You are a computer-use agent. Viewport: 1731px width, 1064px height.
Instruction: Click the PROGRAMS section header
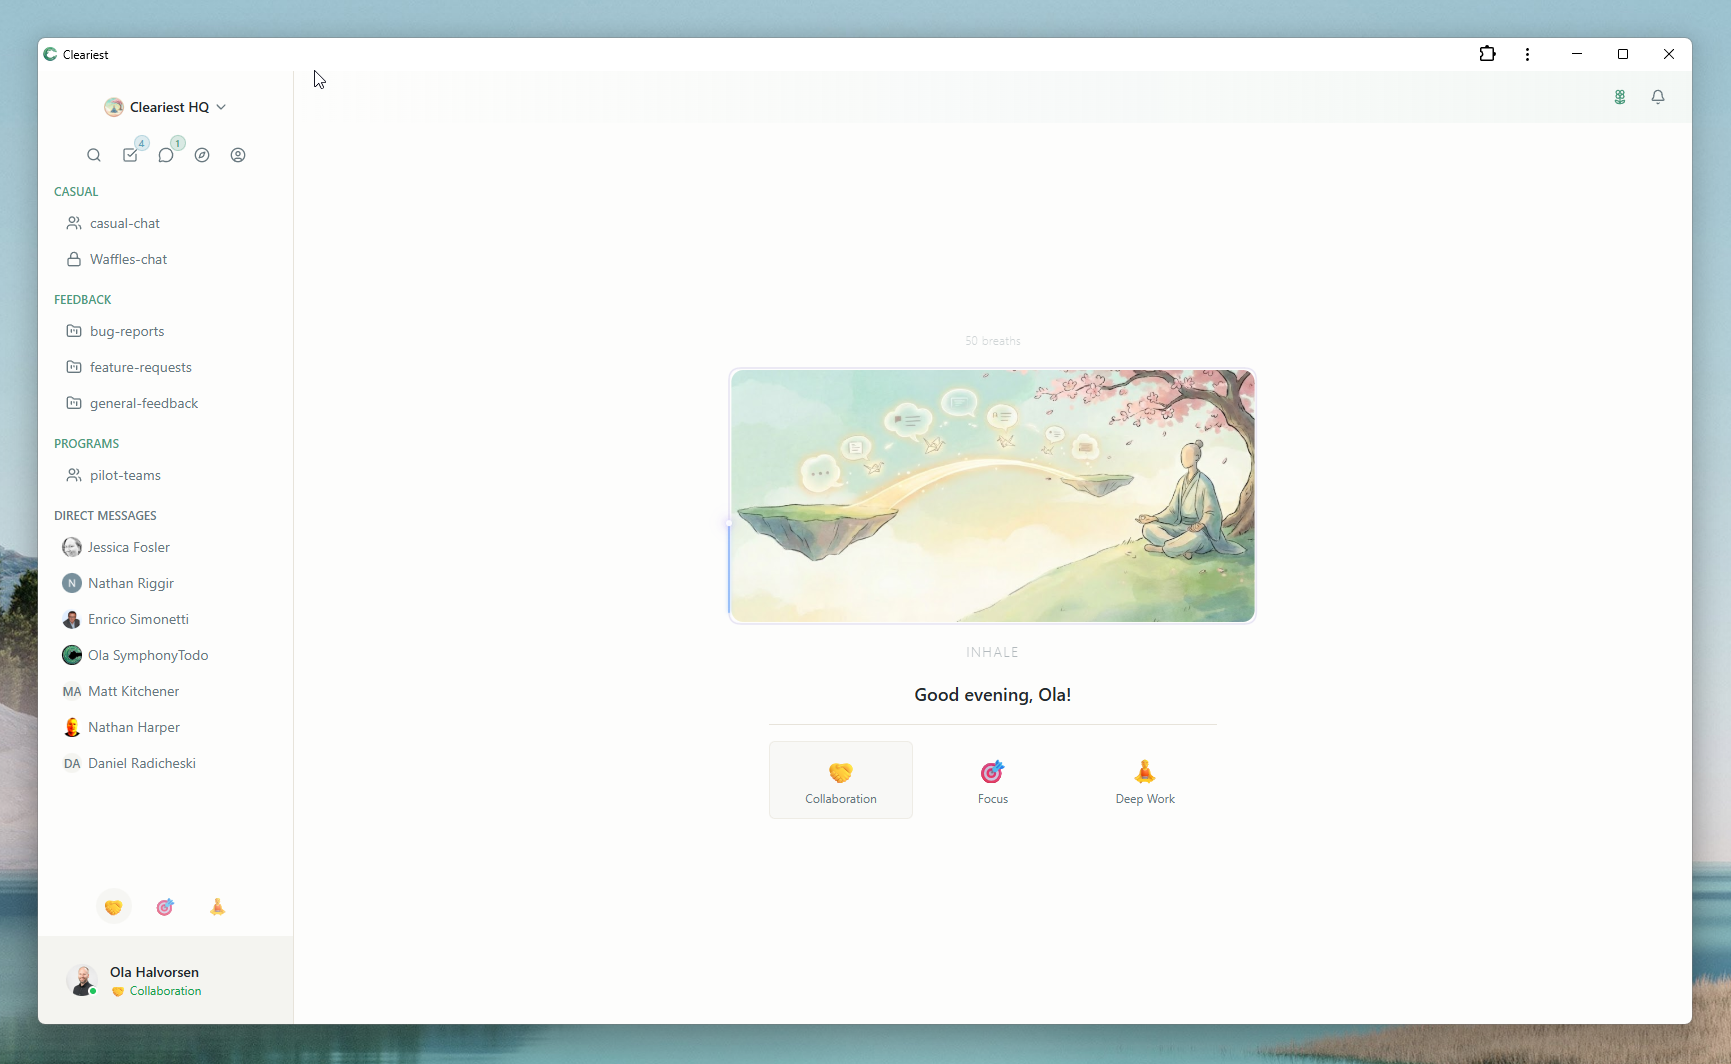(x=87, y=443)
